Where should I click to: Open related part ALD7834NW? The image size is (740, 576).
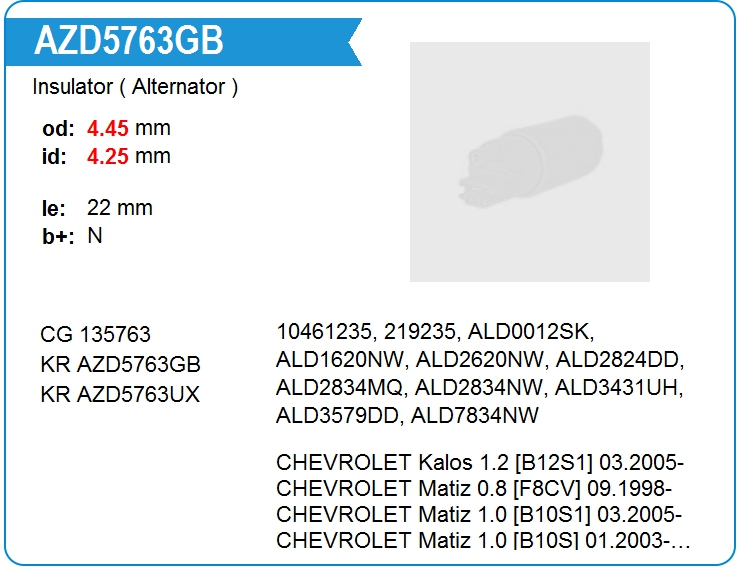pyautogui.click(x=474, y=416)
